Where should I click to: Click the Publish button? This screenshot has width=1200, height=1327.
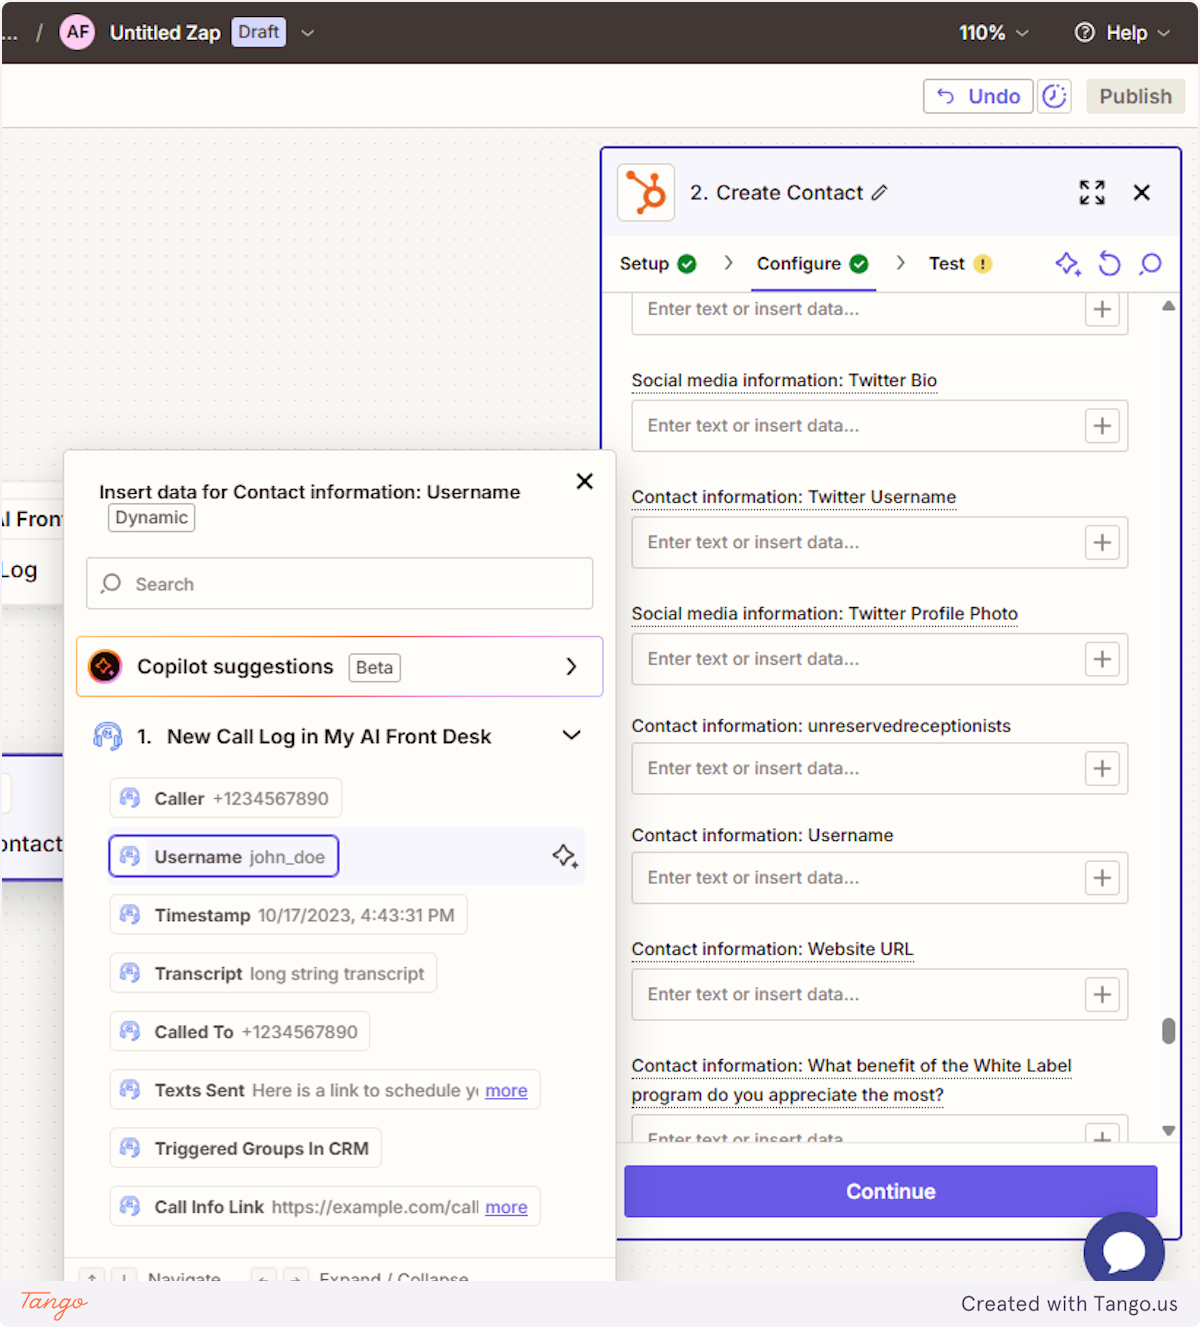click(x=1135, y=96)
